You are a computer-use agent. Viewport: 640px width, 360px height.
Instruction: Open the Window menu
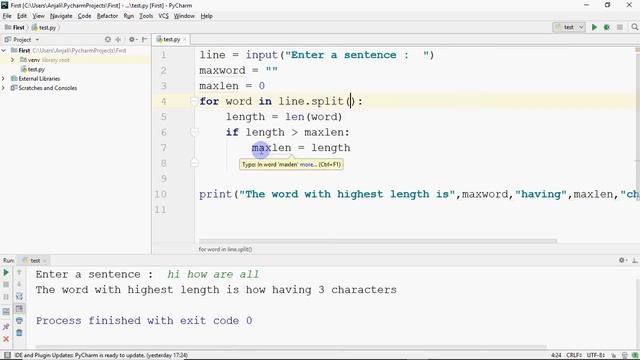click(x=184, y=16)
